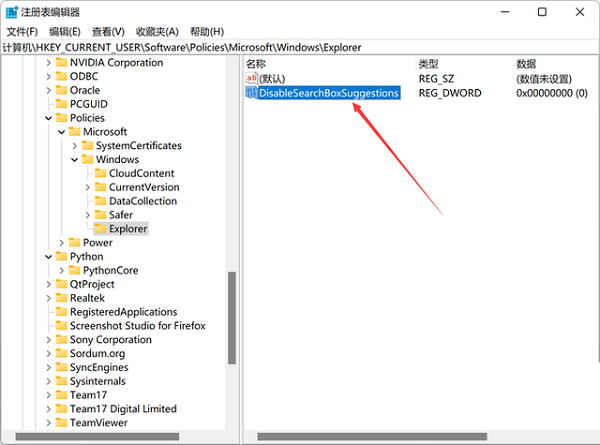Click the 类型 column header
600x445 pixels.
[429, 63]
